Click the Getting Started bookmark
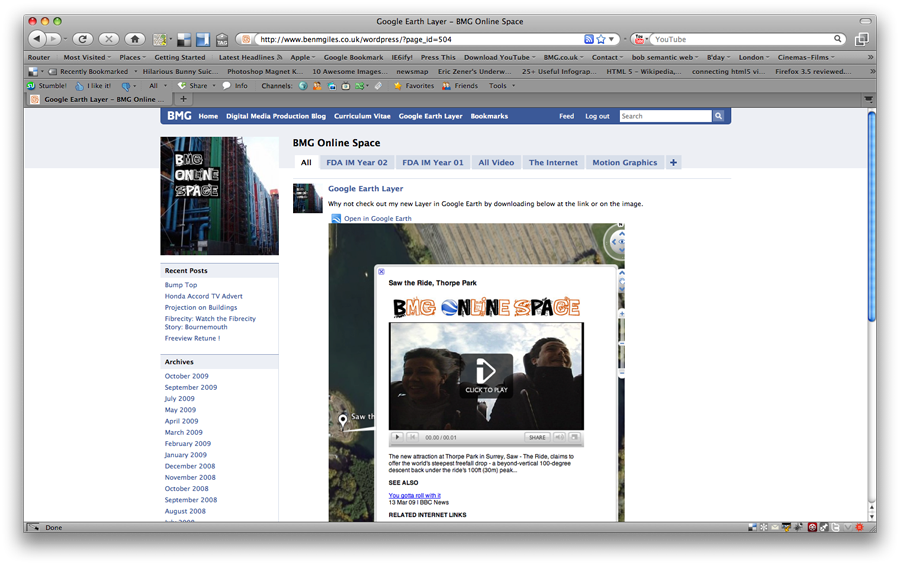The image size is (900, 565). pyautogui.click(x=180, y=57)
